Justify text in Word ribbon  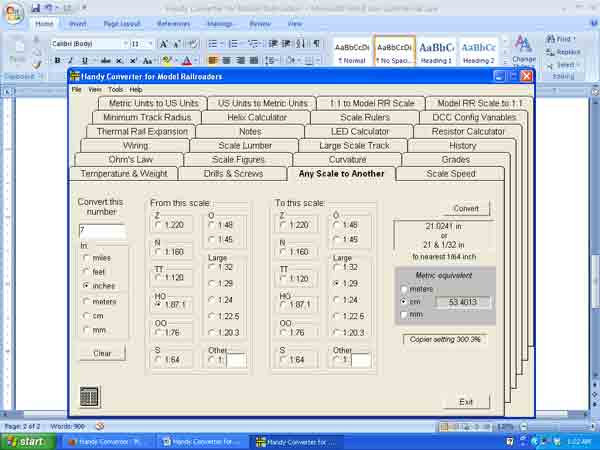(x=254, y=60)
